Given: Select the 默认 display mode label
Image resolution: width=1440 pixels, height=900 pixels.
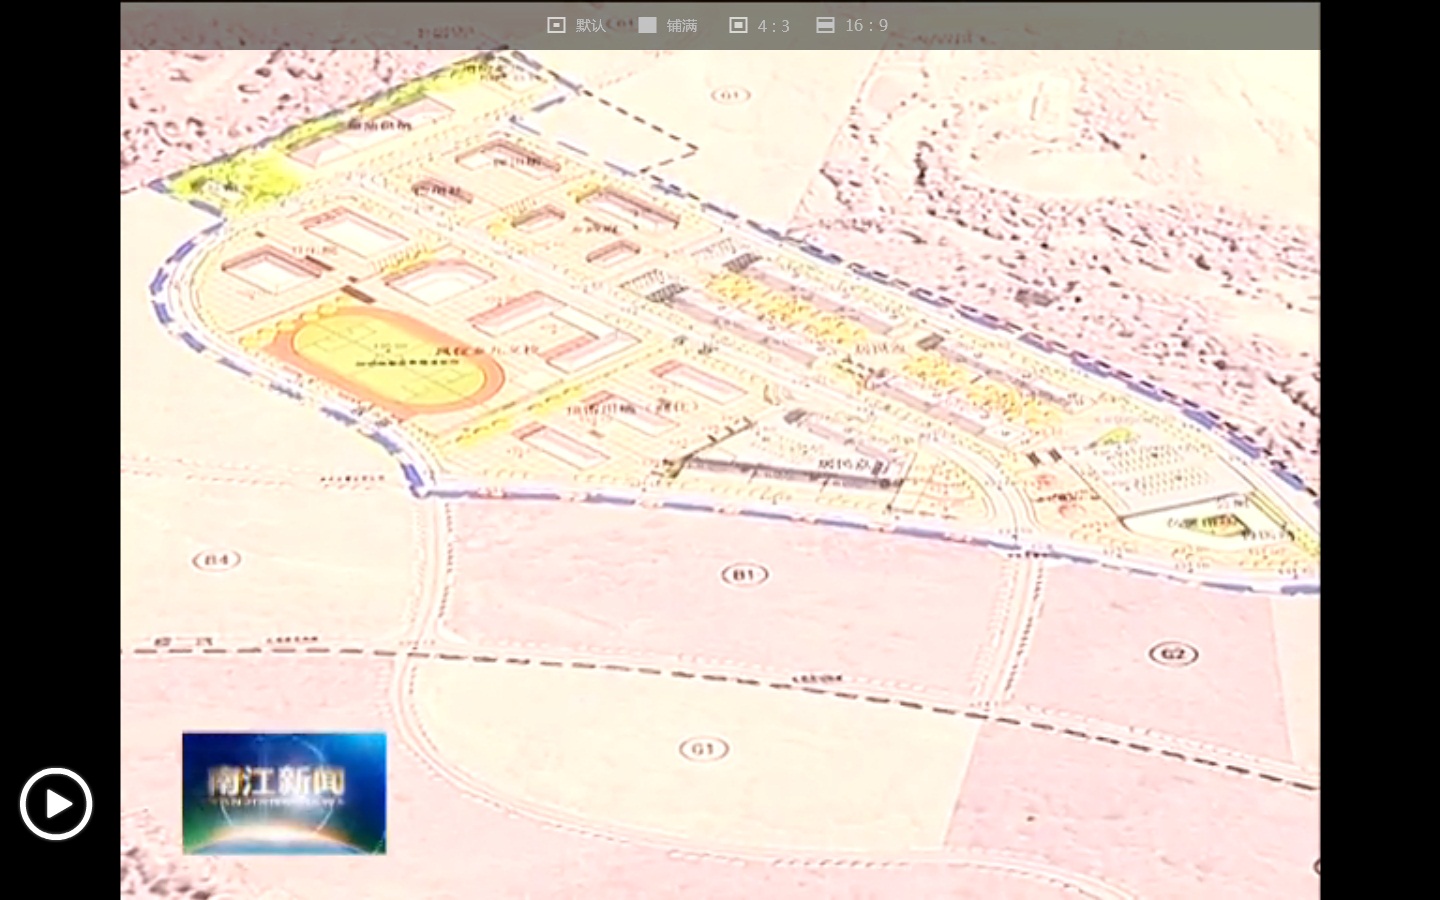Looking at the screenshot, I should coord(591,25).
